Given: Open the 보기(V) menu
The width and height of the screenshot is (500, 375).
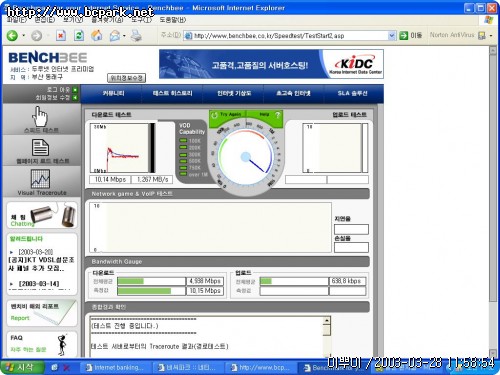Looking at the screenshot, I should point(73,20).
